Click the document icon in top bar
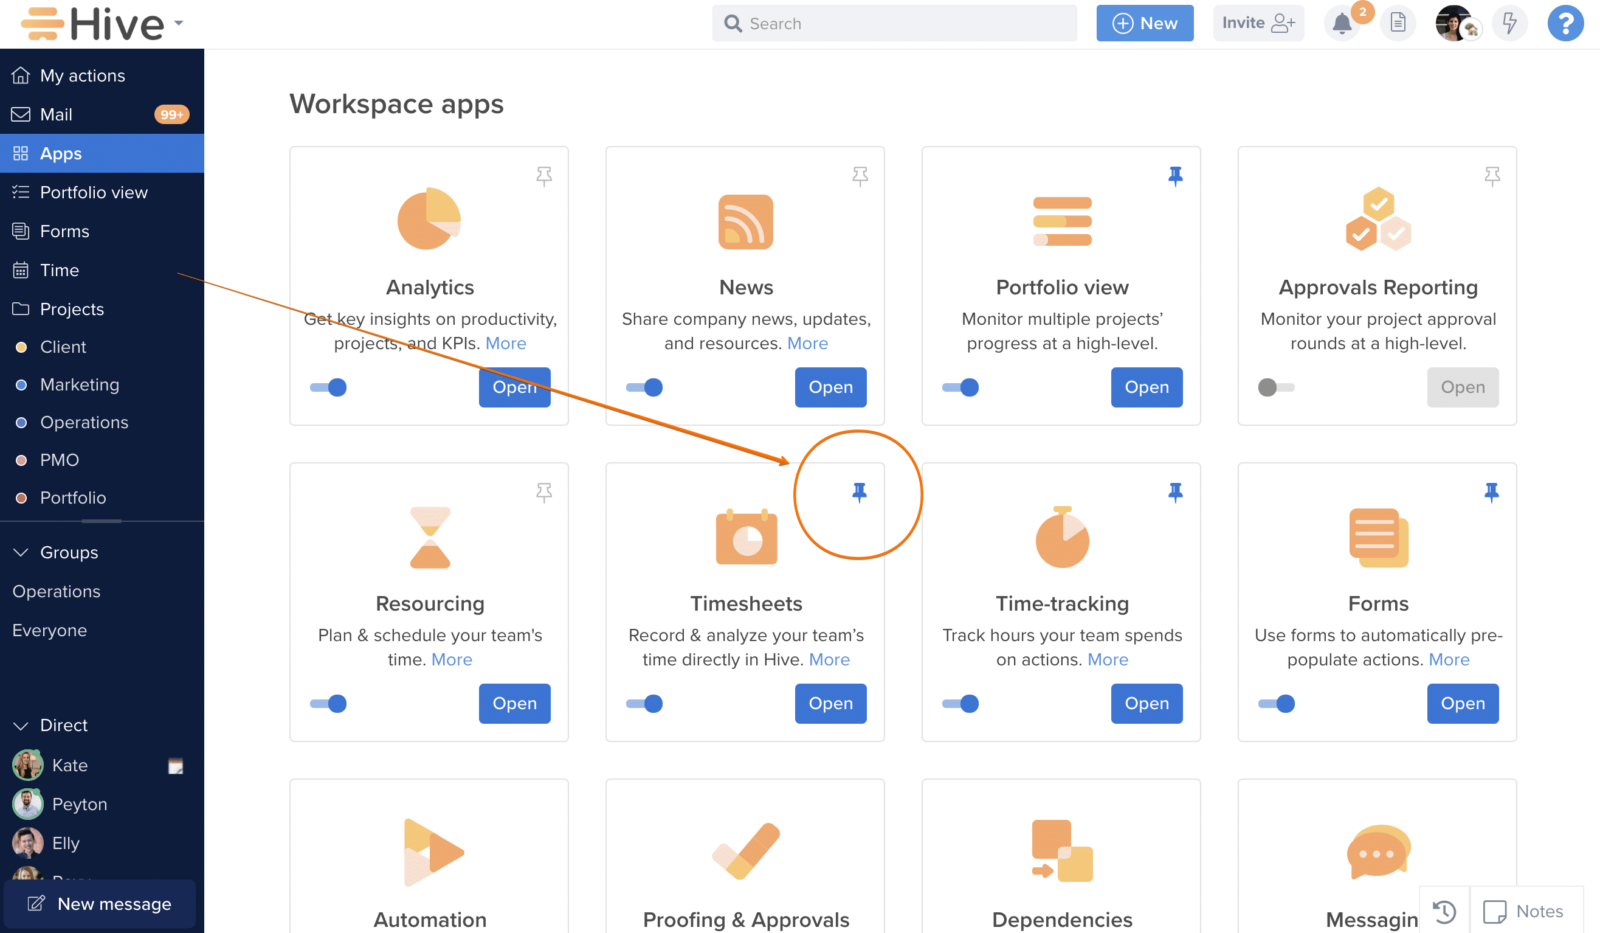The height and width of the screenshot is (933, 1600). point(1398,23)
